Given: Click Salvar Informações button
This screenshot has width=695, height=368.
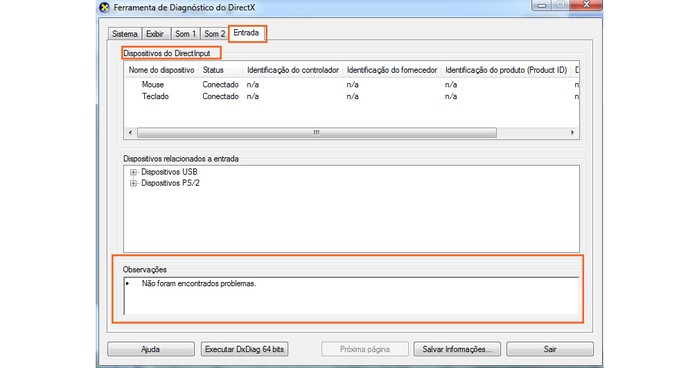Looking at the screenshot, I should click(x=457, y=349).
